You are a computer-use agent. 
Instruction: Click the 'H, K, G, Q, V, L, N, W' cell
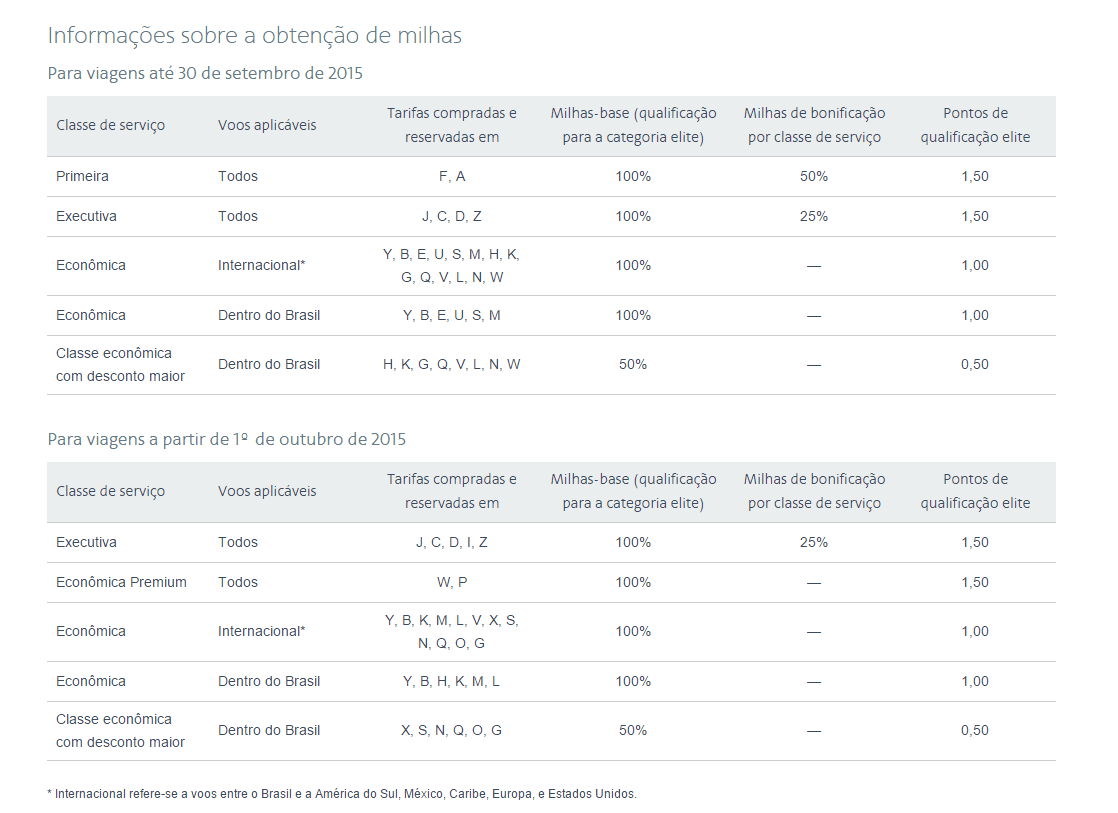452,364
